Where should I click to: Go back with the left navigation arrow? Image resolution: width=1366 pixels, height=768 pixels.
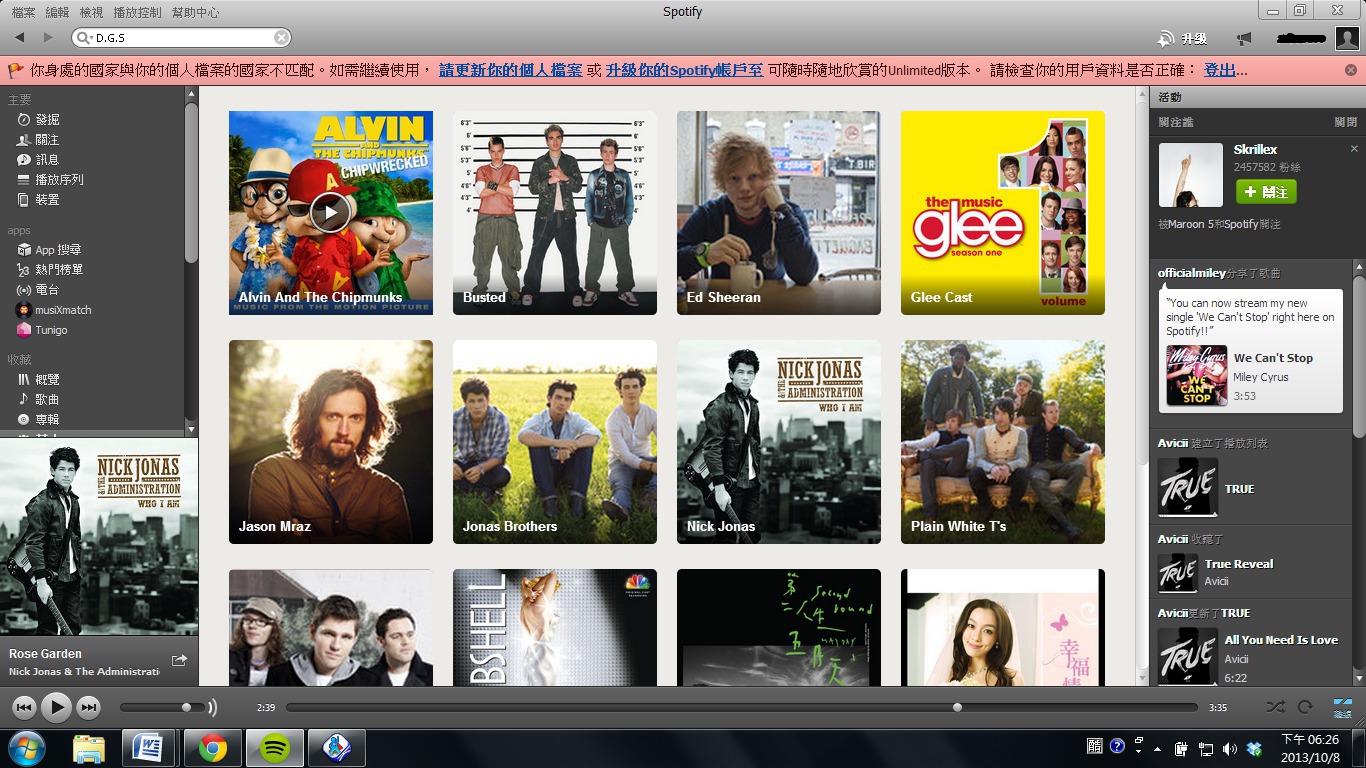click(x=20, y=37)
